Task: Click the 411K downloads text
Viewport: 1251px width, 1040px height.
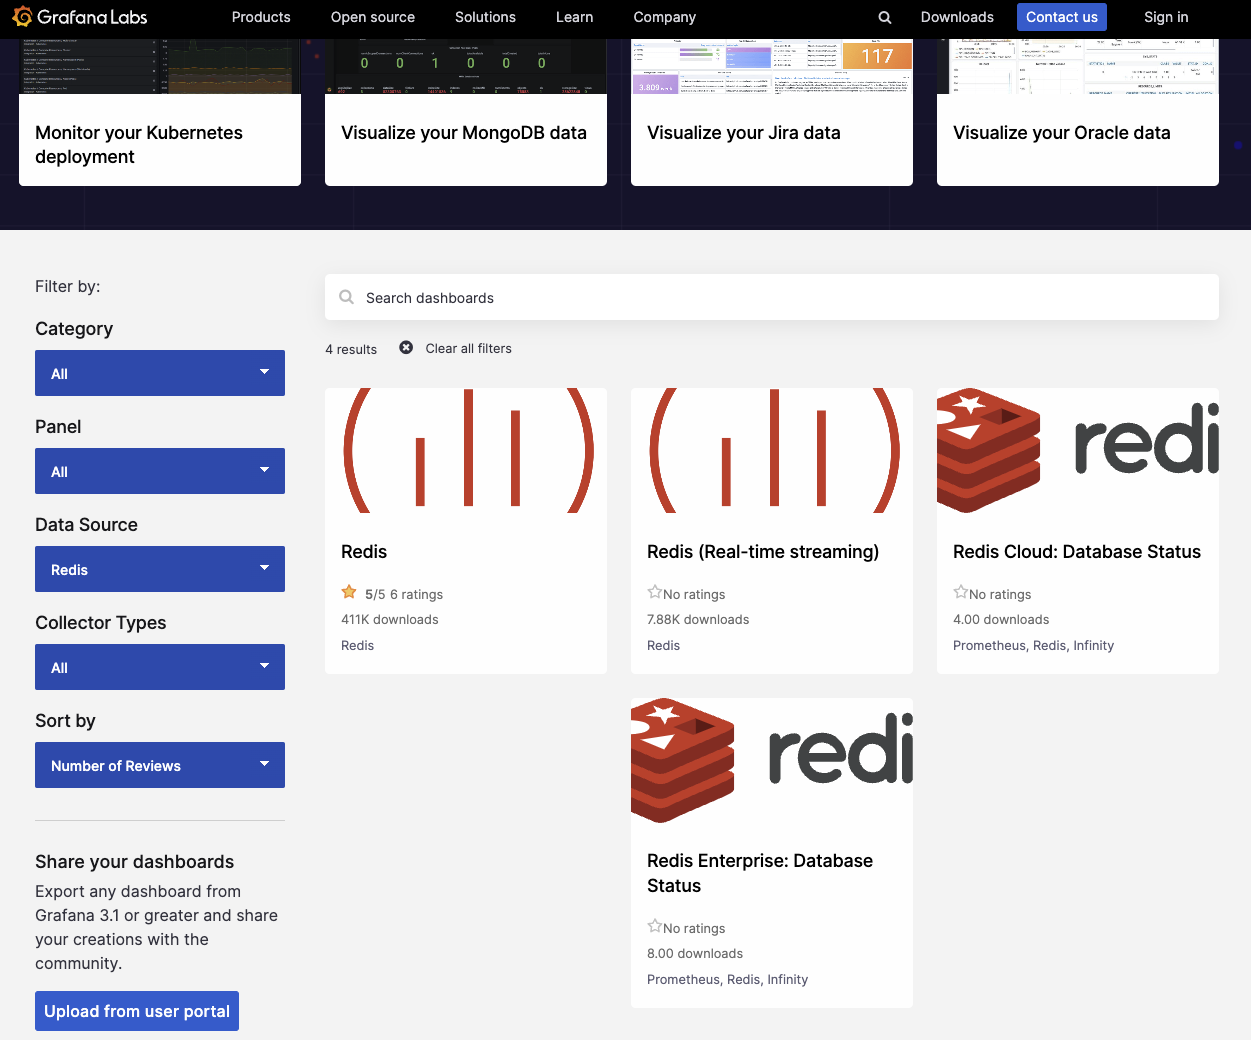Action: tap(390, 619)
